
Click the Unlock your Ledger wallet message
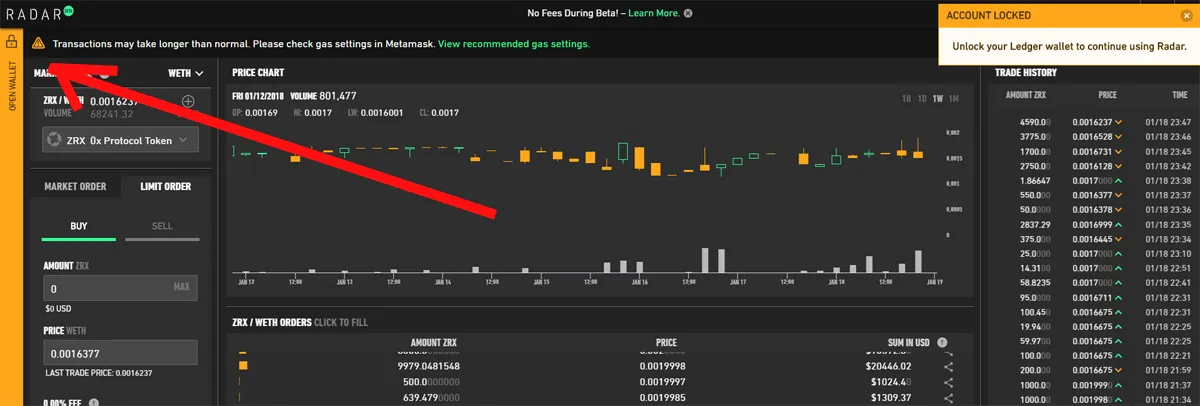[x=1067, y=46]
